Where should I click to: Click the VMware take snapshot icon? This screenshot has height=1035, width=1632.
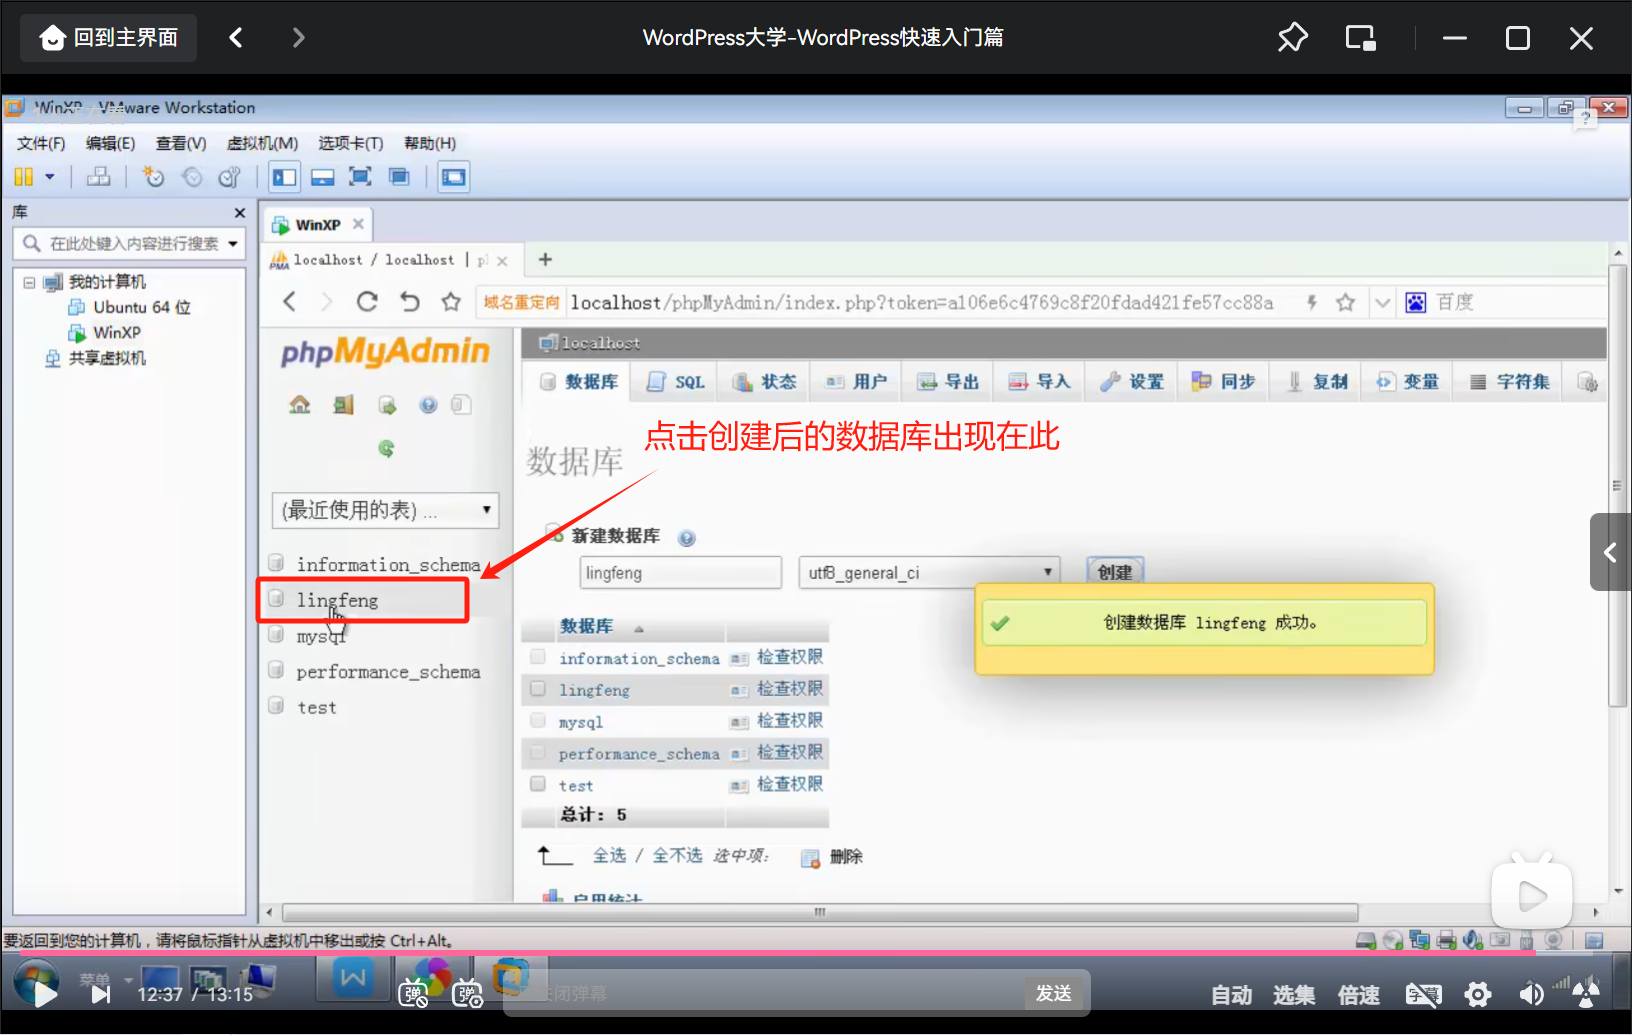[153, 177]
